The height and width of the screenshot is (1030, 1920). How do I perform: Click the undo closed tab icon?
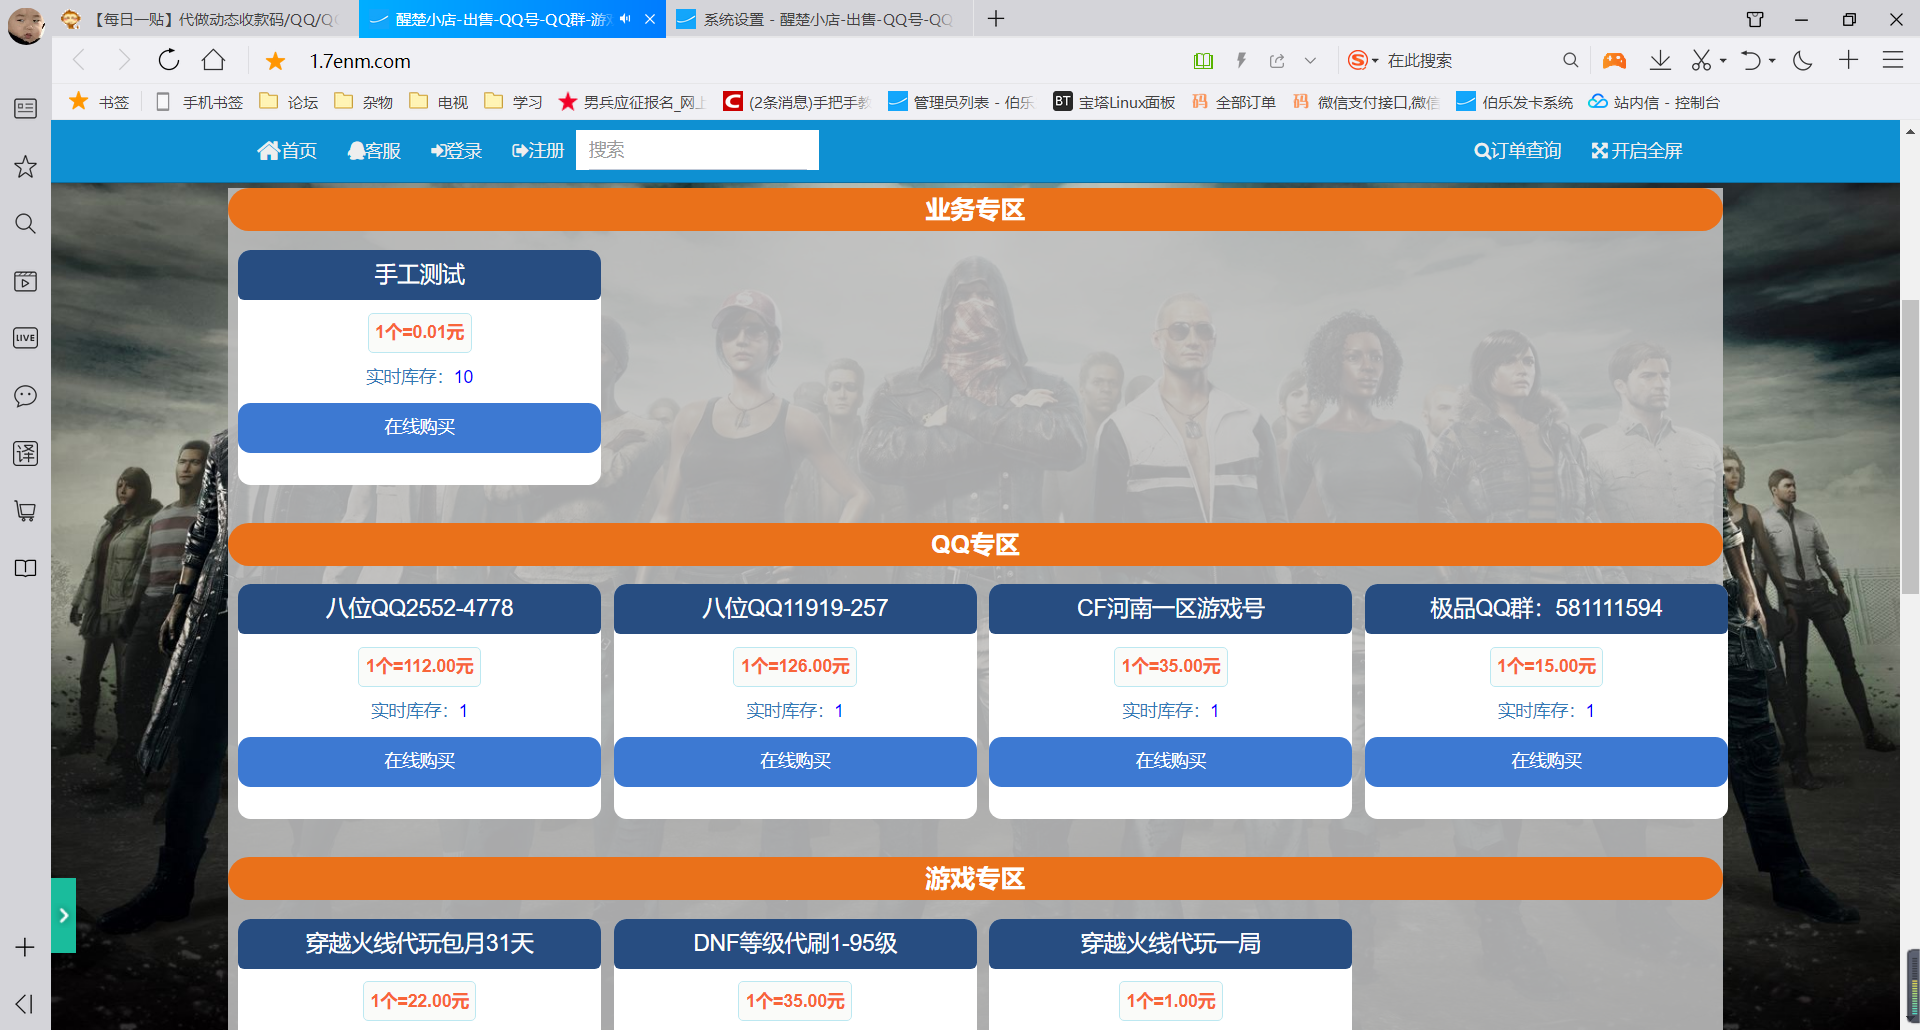1750,60
